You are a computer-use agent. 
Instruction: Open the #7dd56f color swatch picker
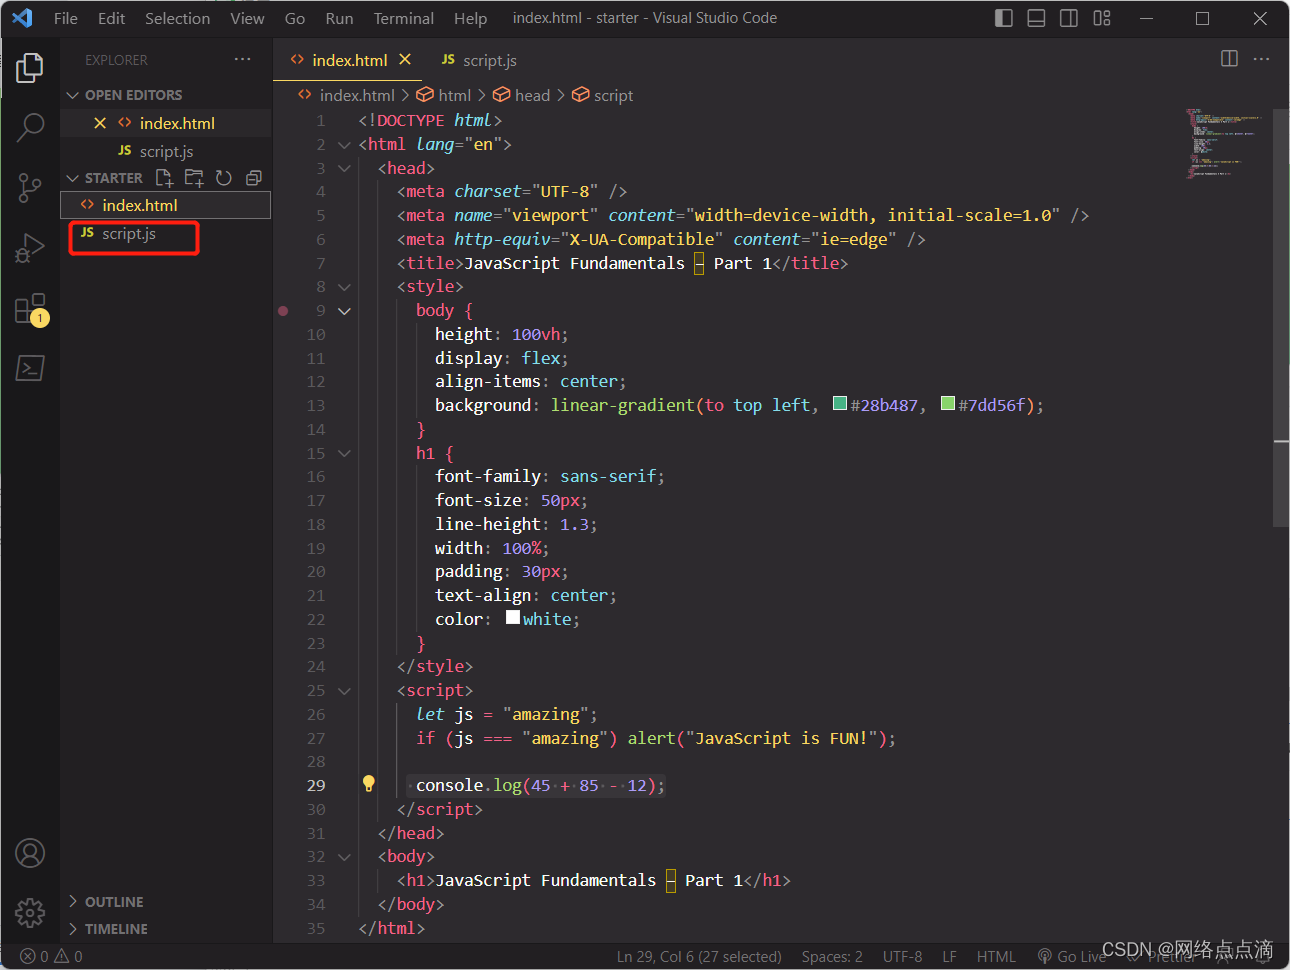948,404
